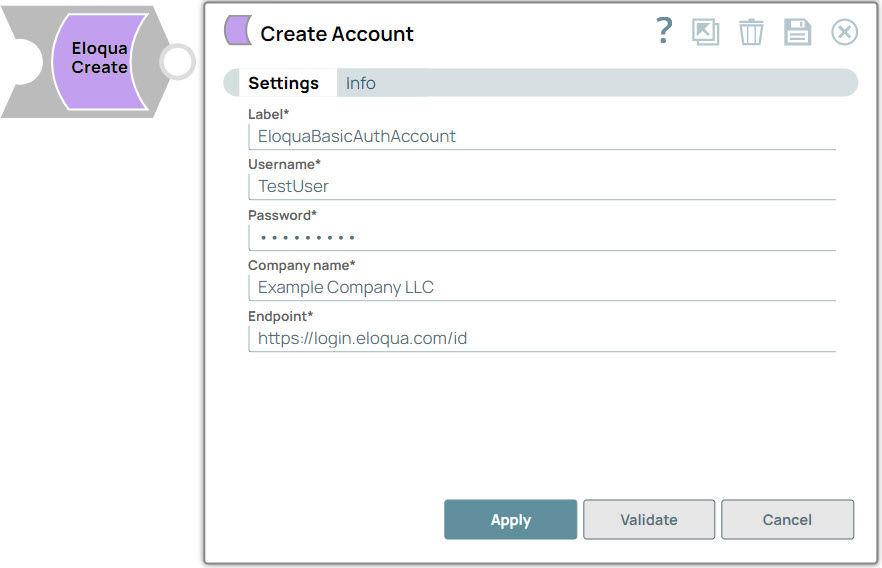Click the Company name input field

tap(542, 287)
